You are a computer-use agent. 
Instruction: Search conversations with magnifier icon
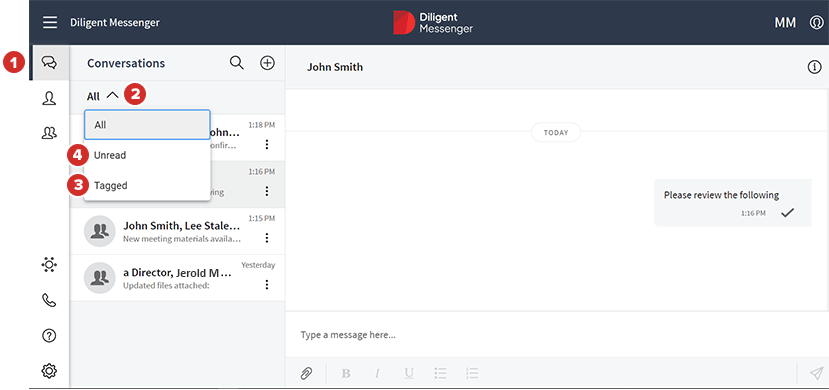237,63
